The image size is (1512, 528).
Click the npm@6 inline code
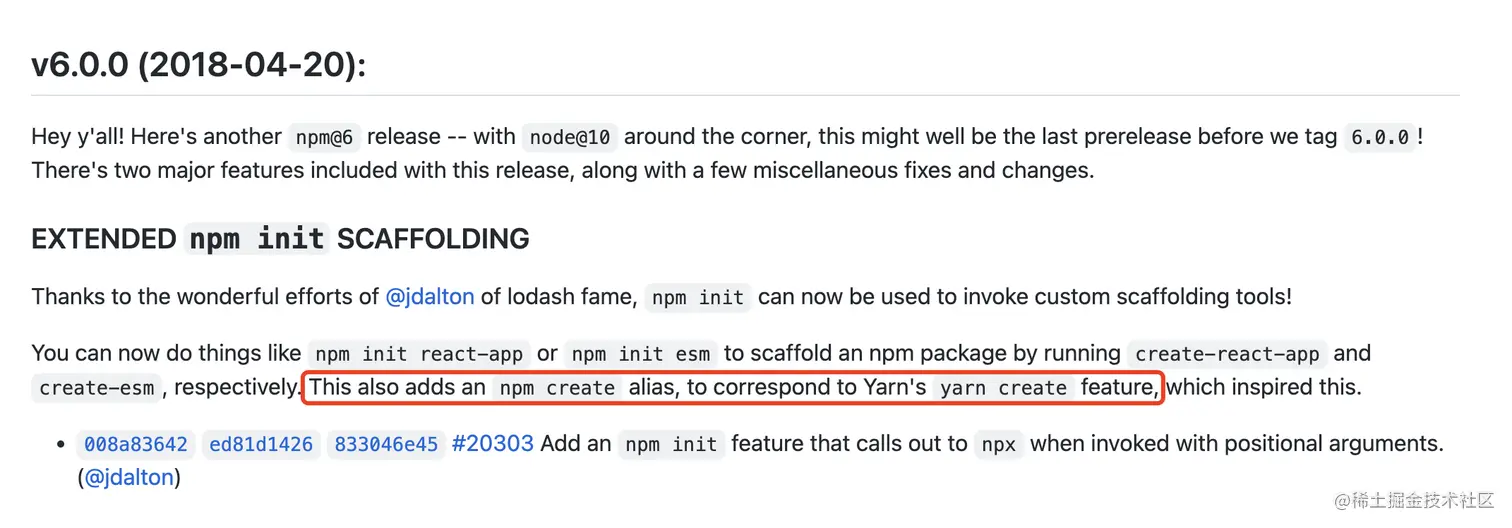(x=325, y=137)
